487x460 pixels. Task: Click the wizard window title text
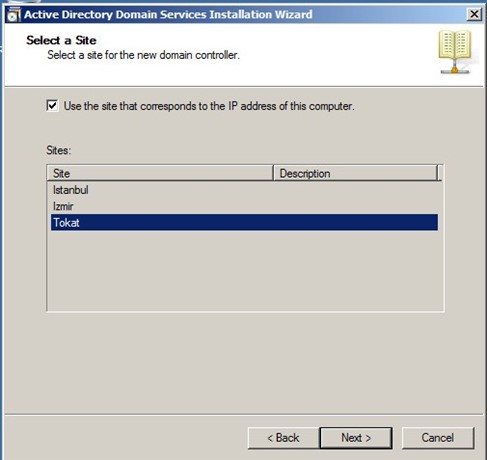coord(168,14)
